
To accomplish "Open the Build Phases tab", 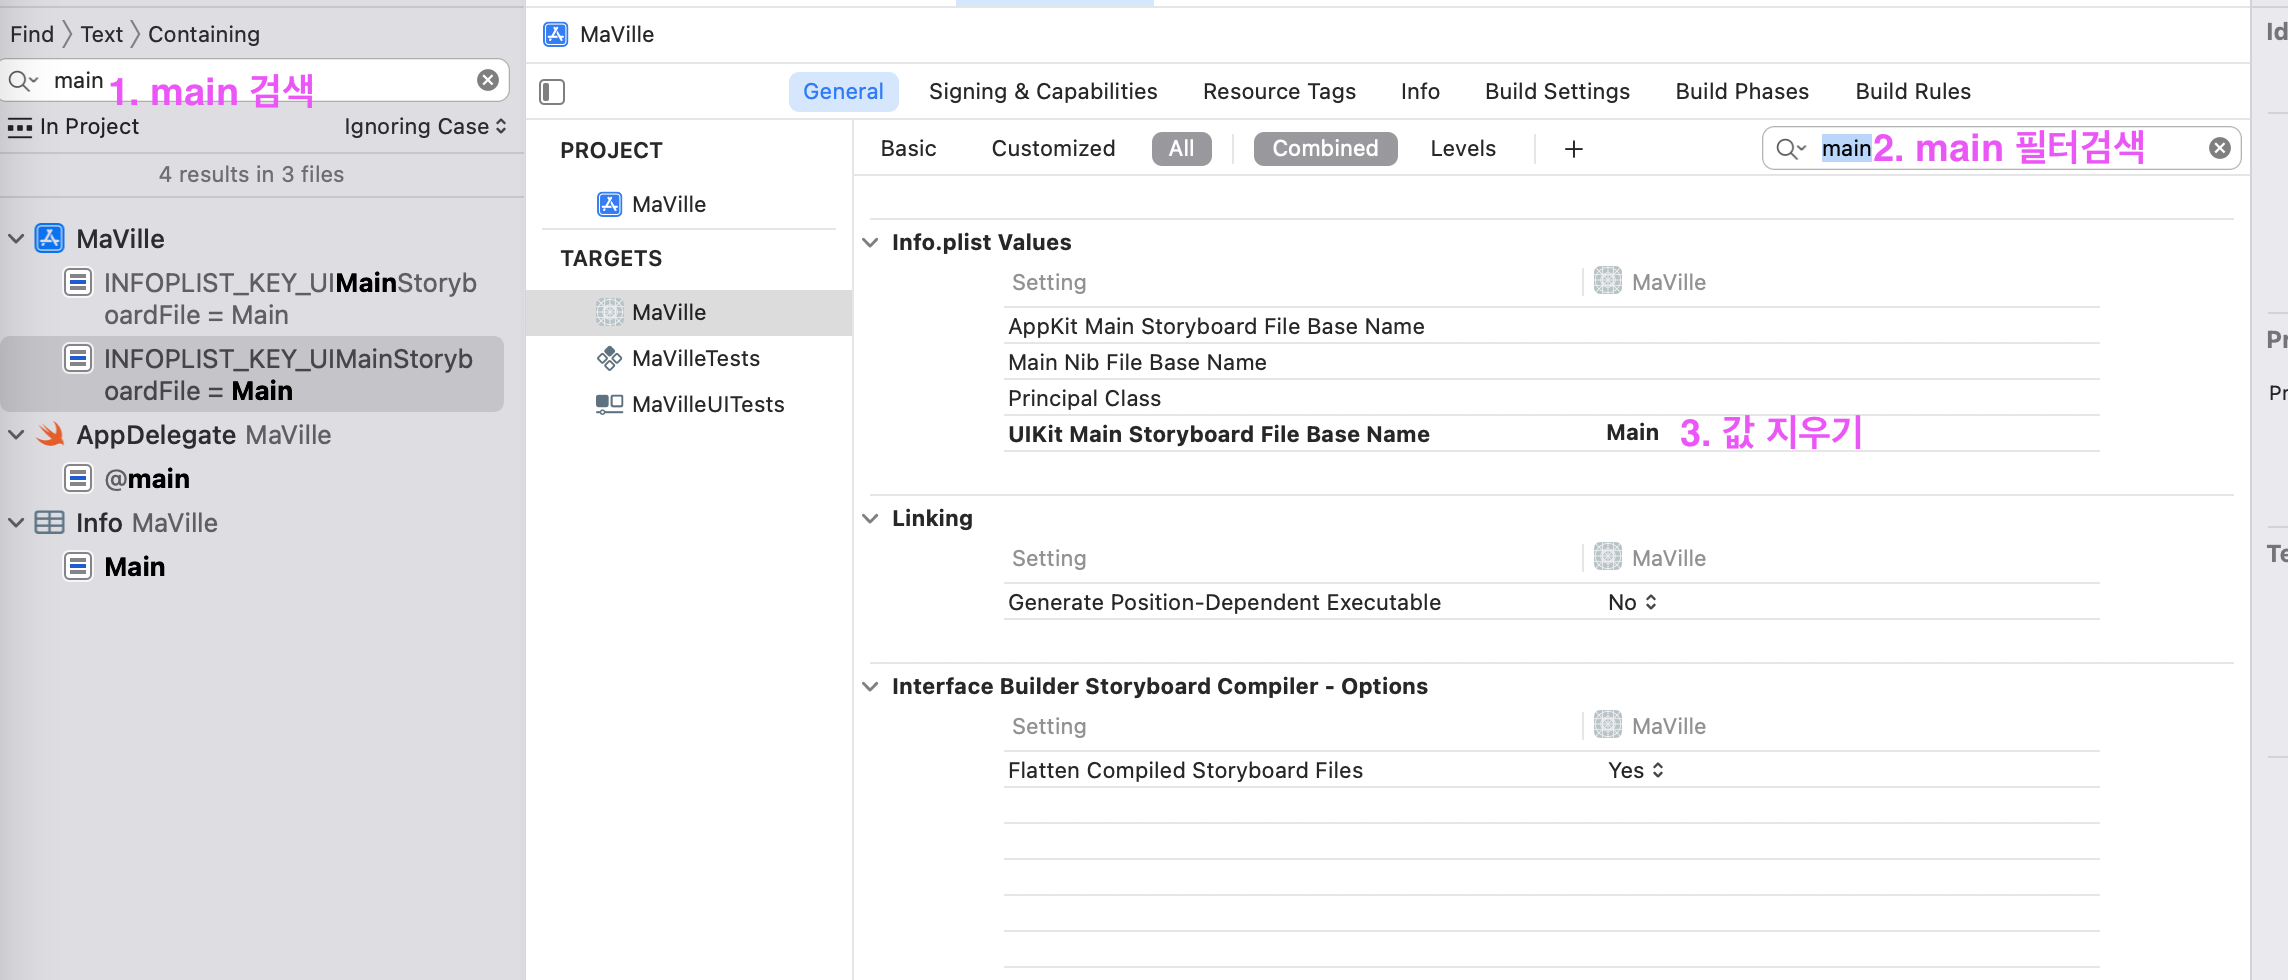I will [1742, 91].
